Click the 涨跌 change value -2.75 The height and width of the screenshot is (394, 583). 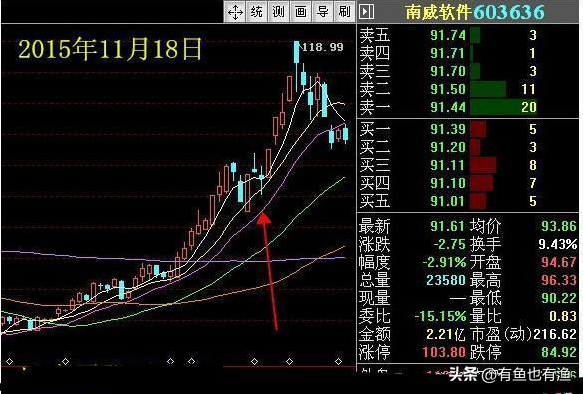coord(450,244)
